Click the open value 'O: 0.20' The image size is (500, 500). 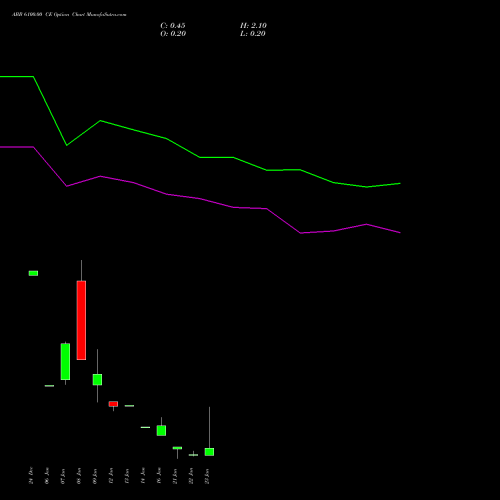pyautogui.click(x=173, y=34)
